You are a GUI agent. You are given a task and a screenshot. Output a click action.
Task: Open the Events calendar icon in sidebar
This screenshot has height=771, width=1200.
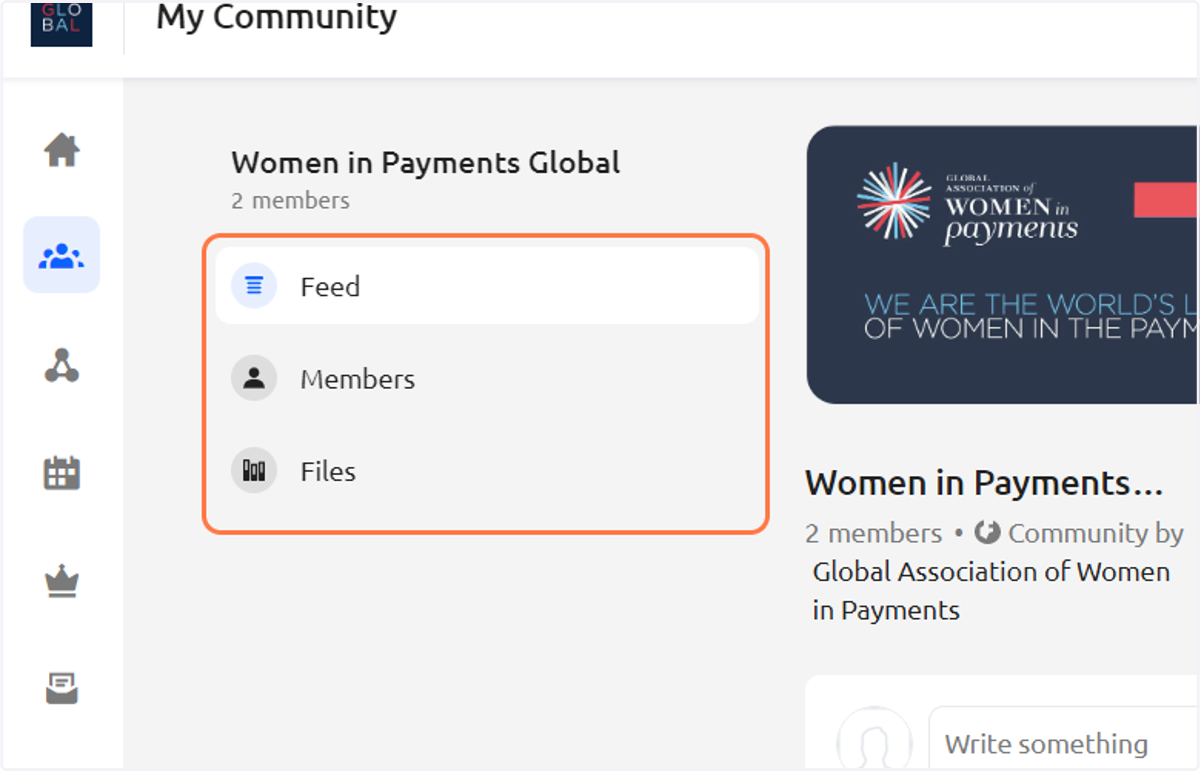point(62,472)
